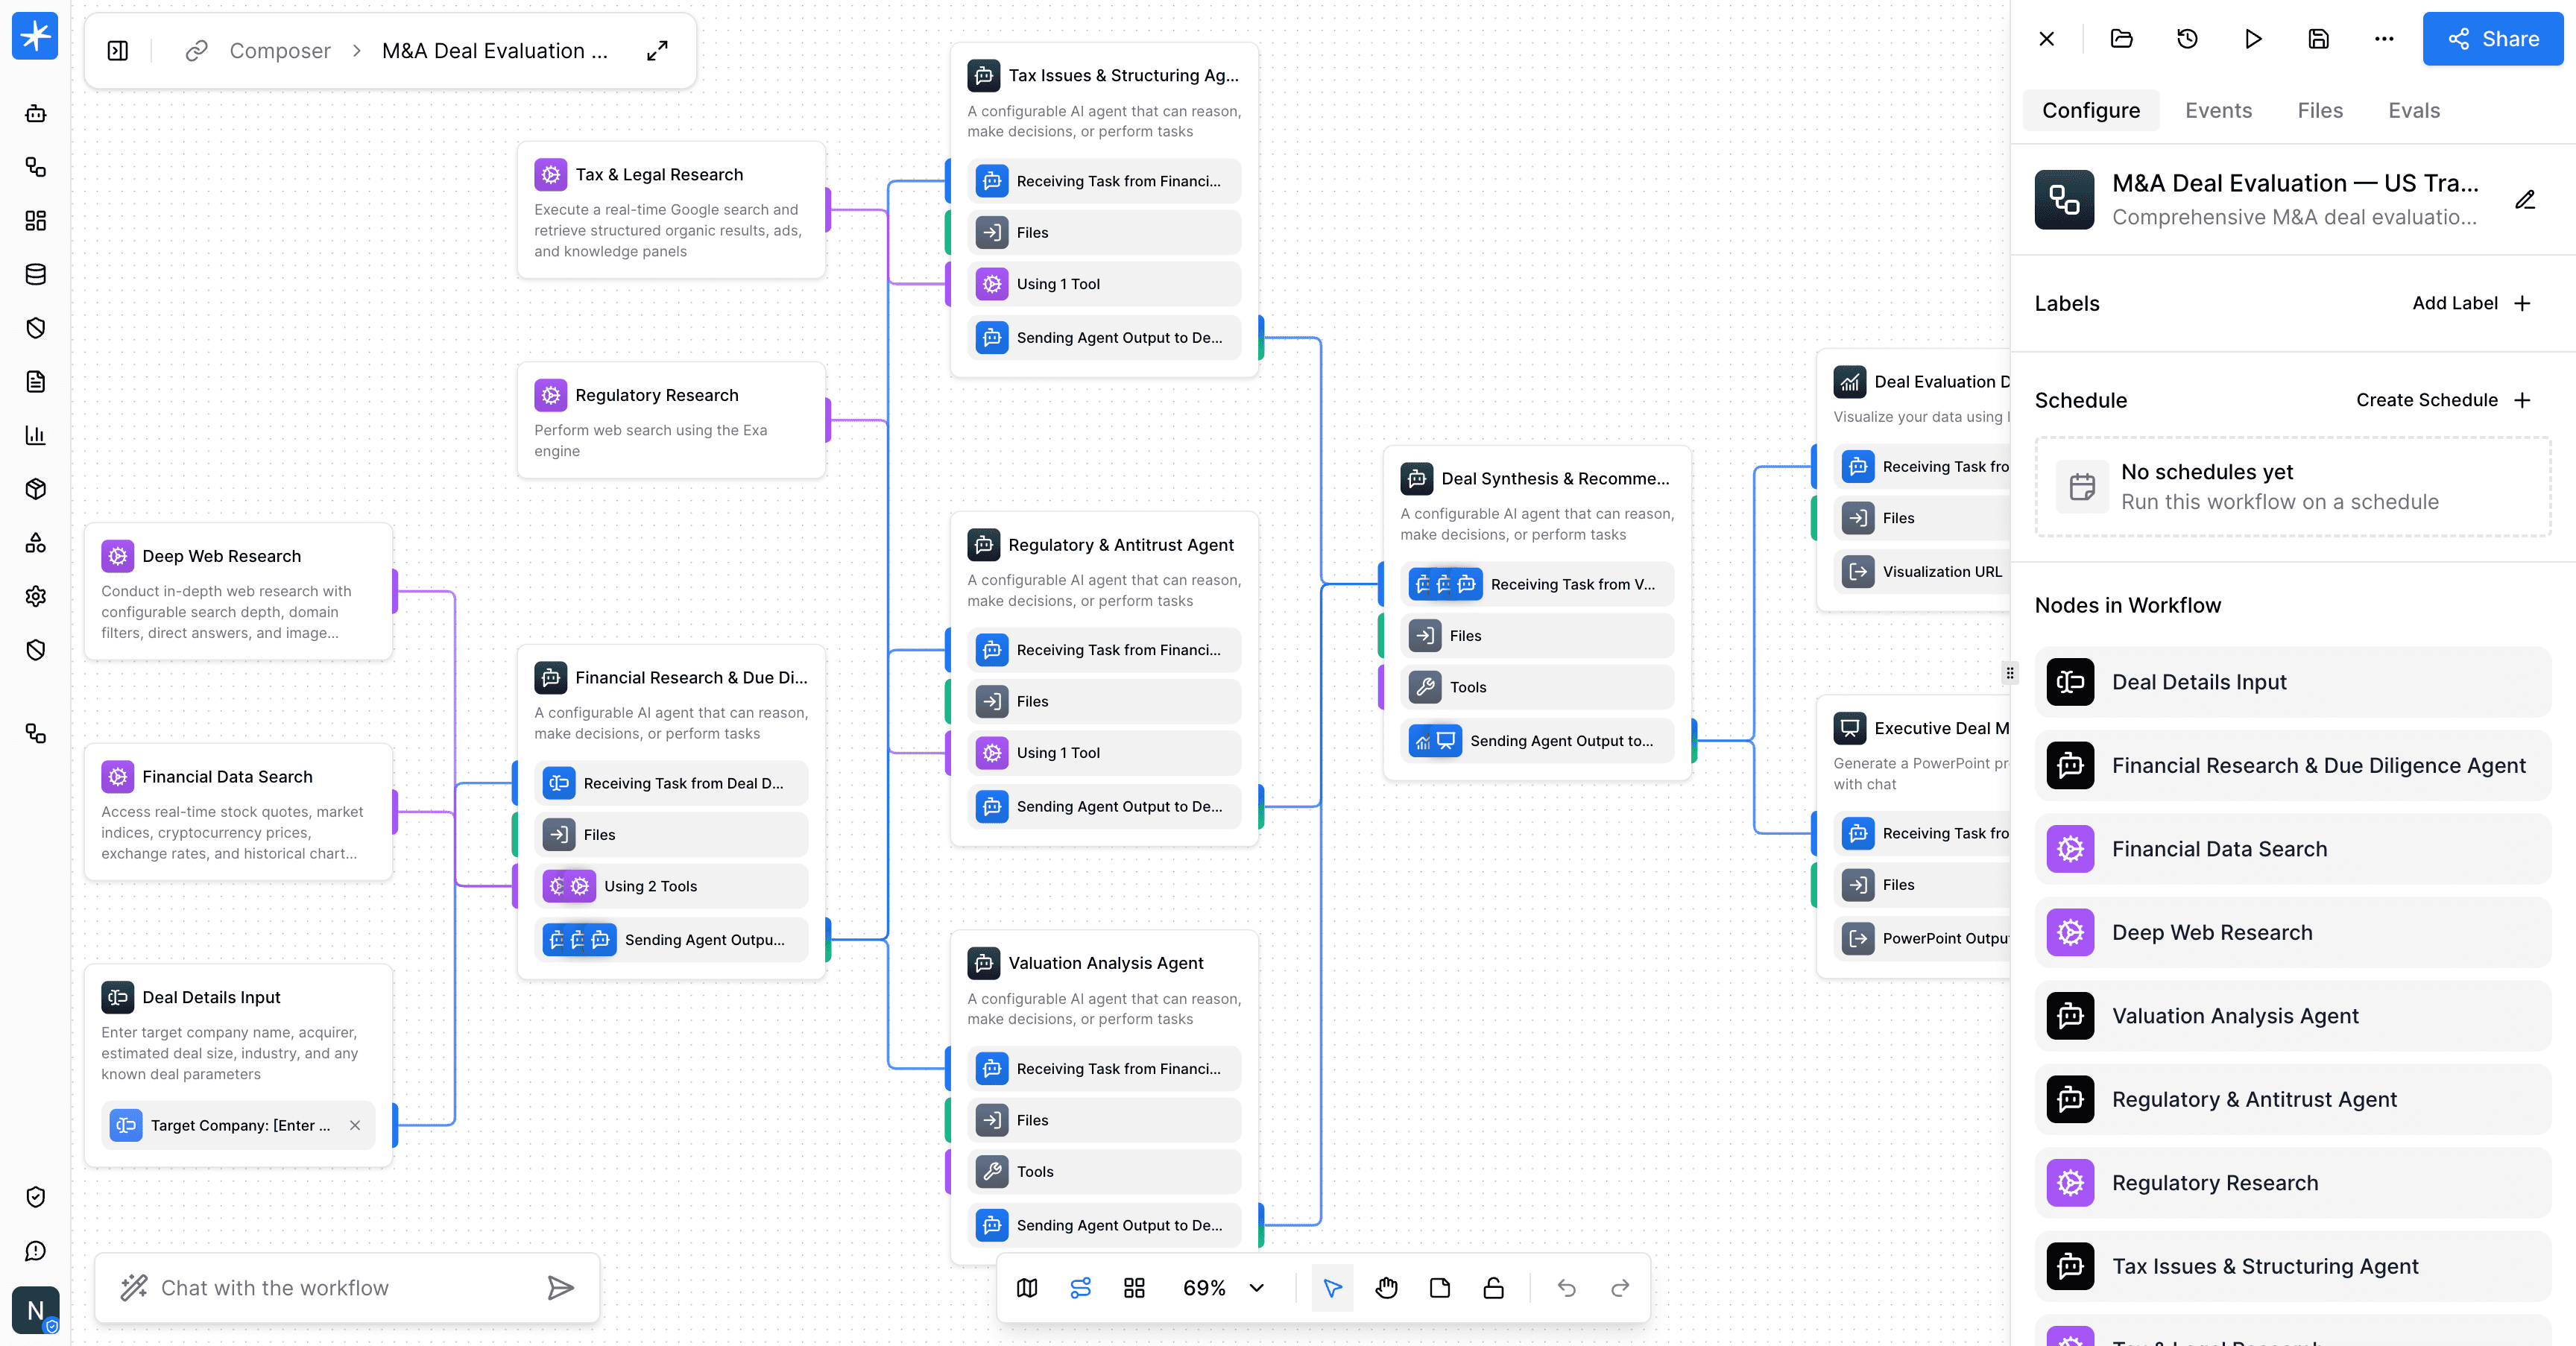The image size is (2576, 1346).
Task: Click the auto-layout icon in bottom toolbar
Action: point(1081,1288)
